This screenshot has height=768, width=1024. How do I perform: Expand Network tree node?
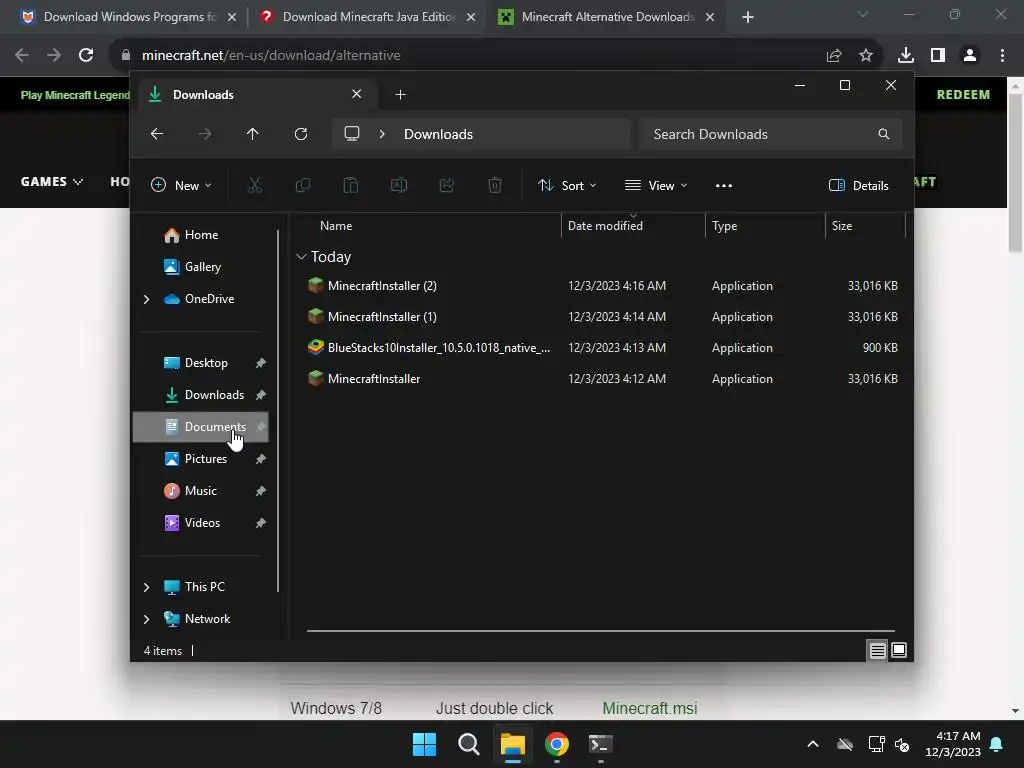coord(146,619)
